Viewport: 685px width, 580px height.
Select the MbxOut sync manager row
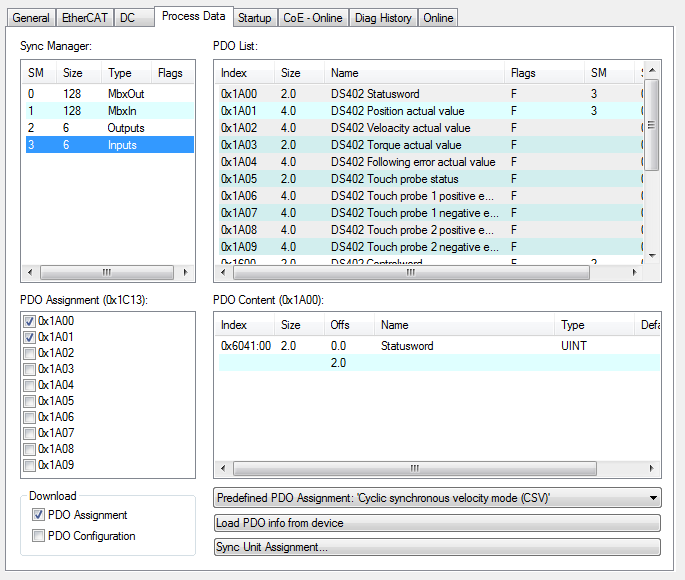point(110,93)
